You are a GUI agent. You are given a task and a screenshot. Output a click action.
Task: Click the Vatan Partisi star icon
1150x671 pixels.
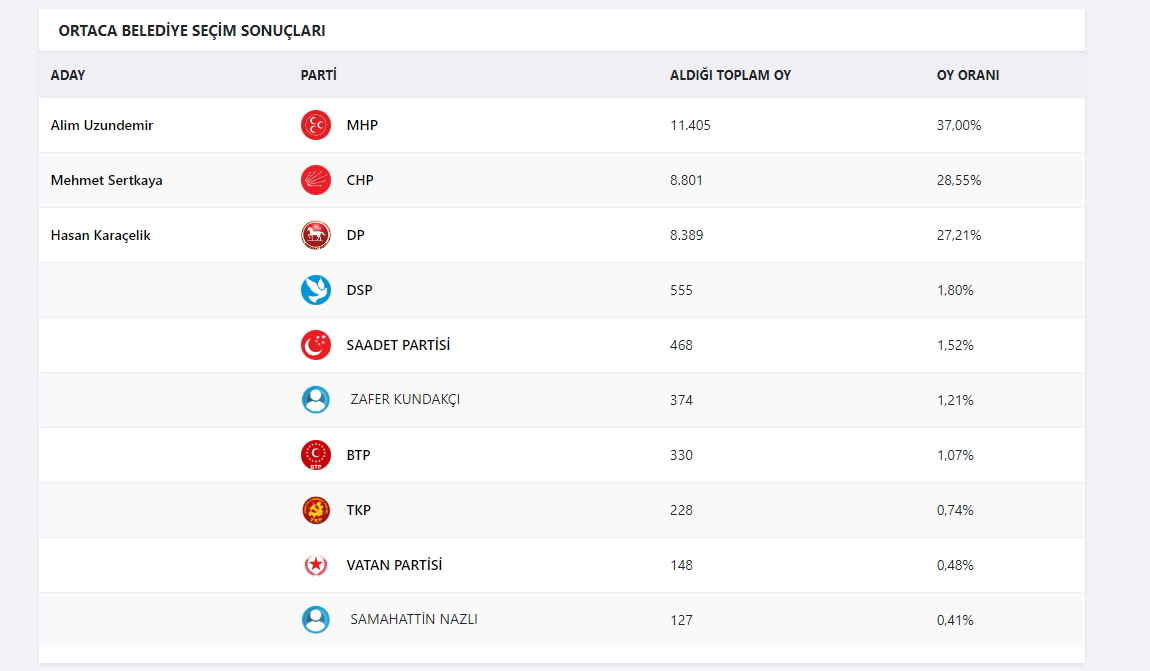316,565
